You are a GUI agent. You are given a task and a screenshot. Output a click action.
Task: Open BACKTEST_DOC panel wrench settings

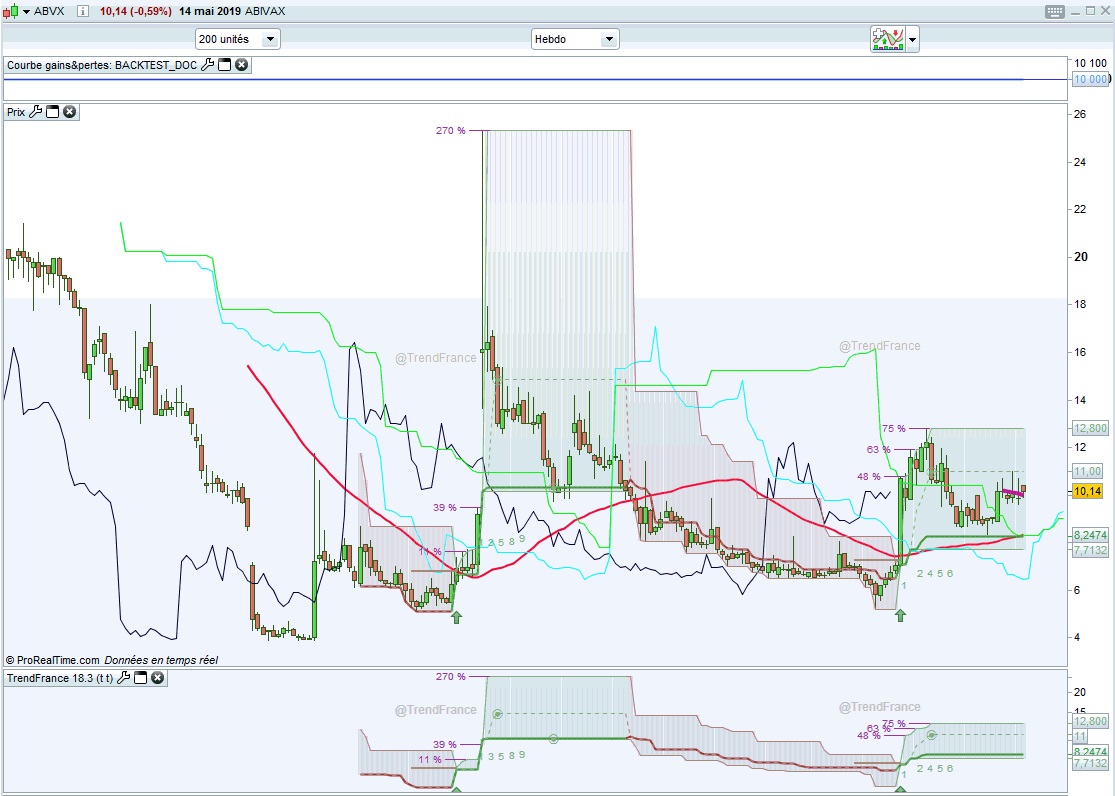click(208, 65)
